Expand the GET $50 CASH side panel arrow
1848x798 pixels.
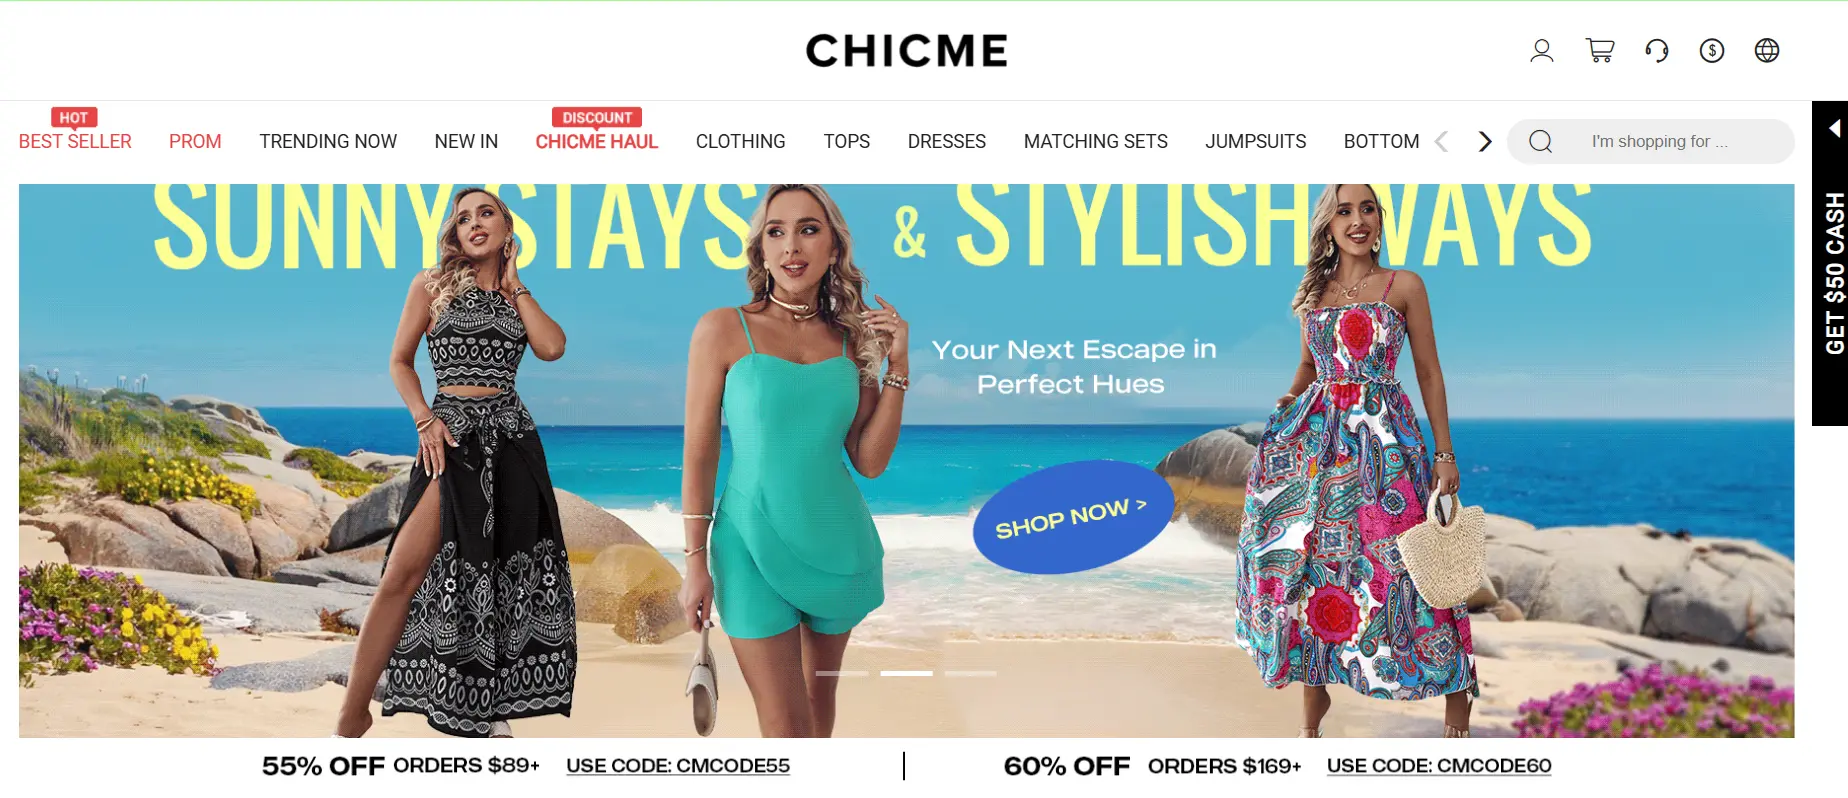tap(1834, 128)
